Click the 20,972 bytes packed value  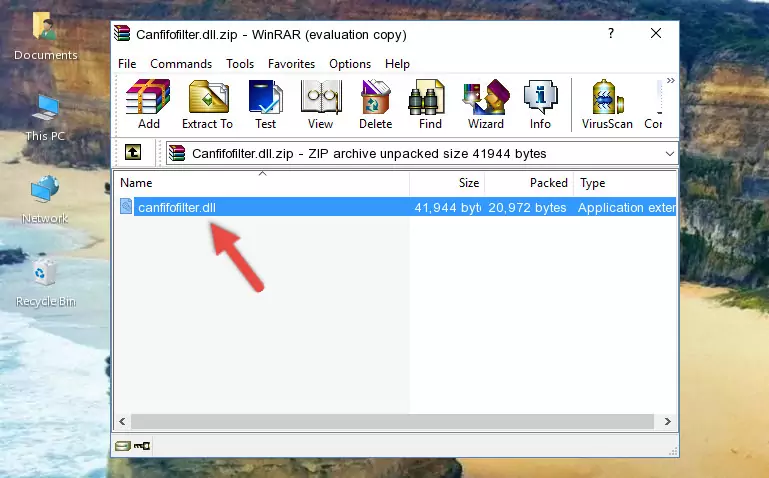point(527,207)
